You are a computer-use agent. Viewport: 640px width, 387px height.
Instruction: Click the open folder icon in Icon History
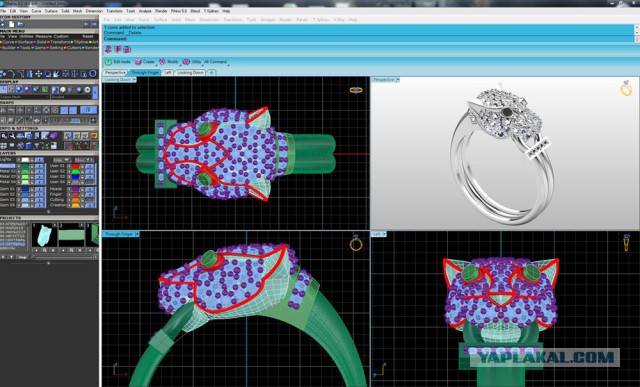click(x=20, y=24)
